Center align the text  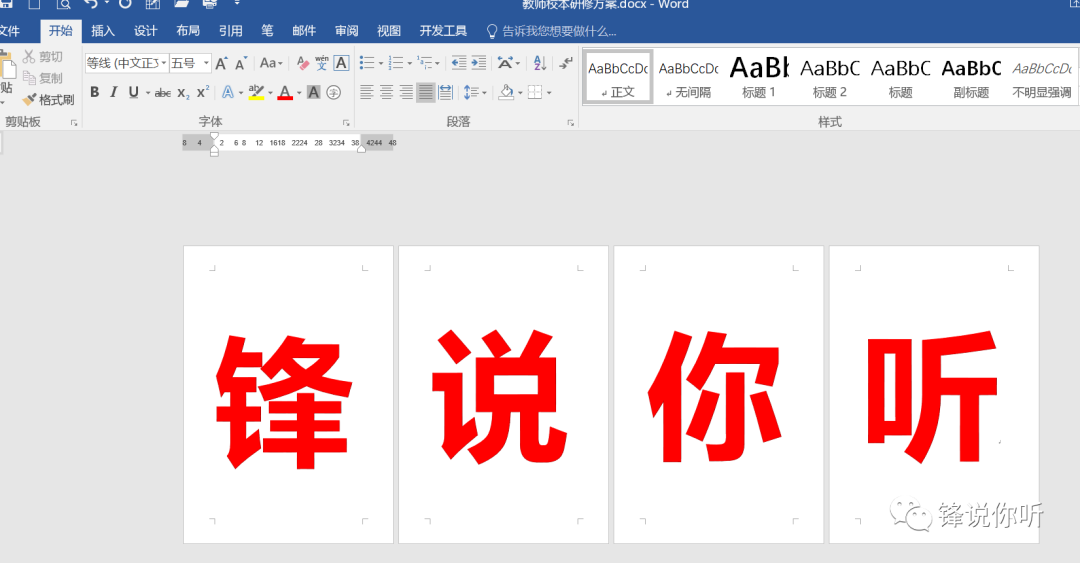point(386,92)
